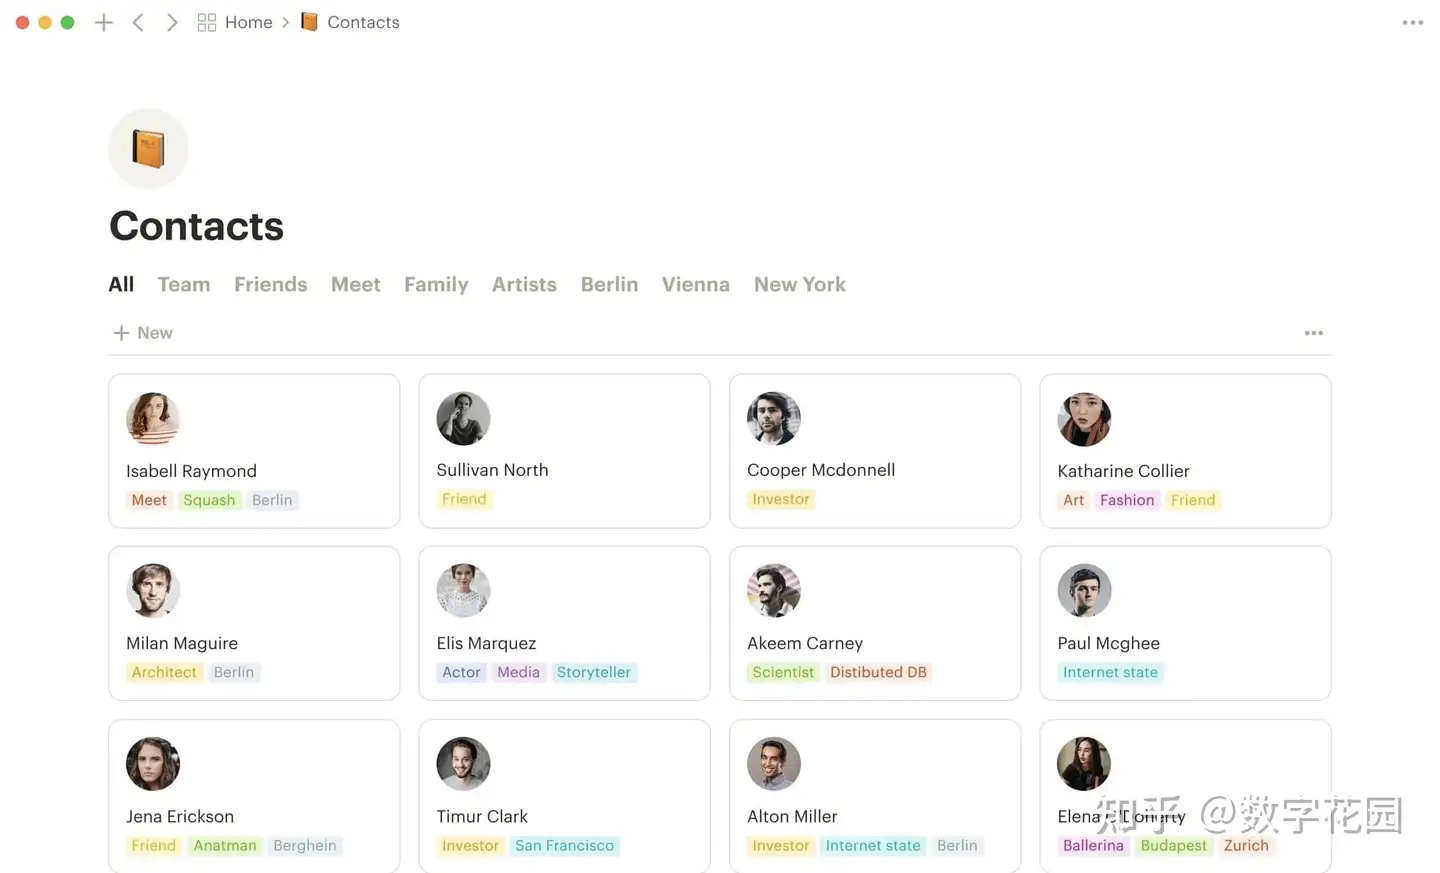Open the Milan Maguire contact name
Image resolution: width=1440 pixels, height=873 pixels.
182,643
